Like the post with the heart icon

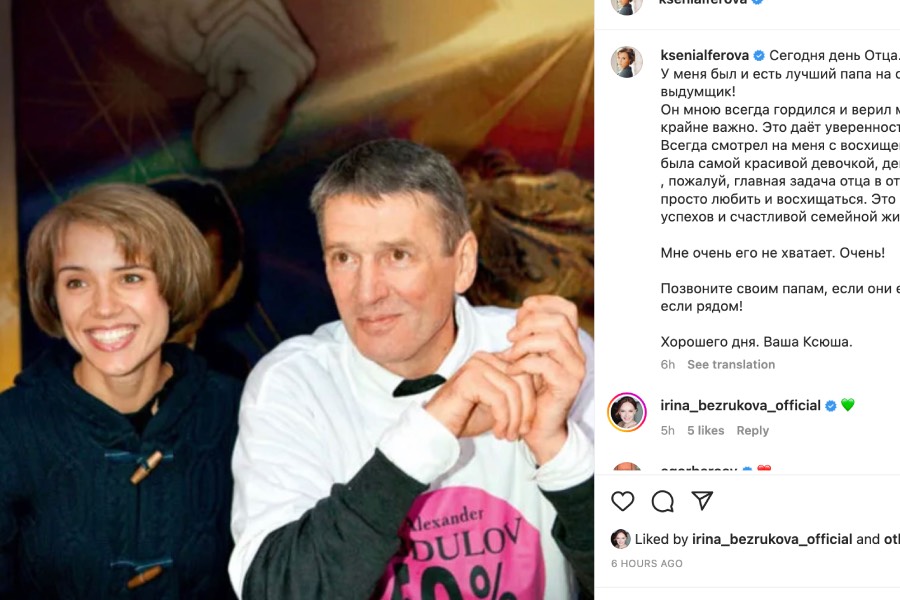622,501
